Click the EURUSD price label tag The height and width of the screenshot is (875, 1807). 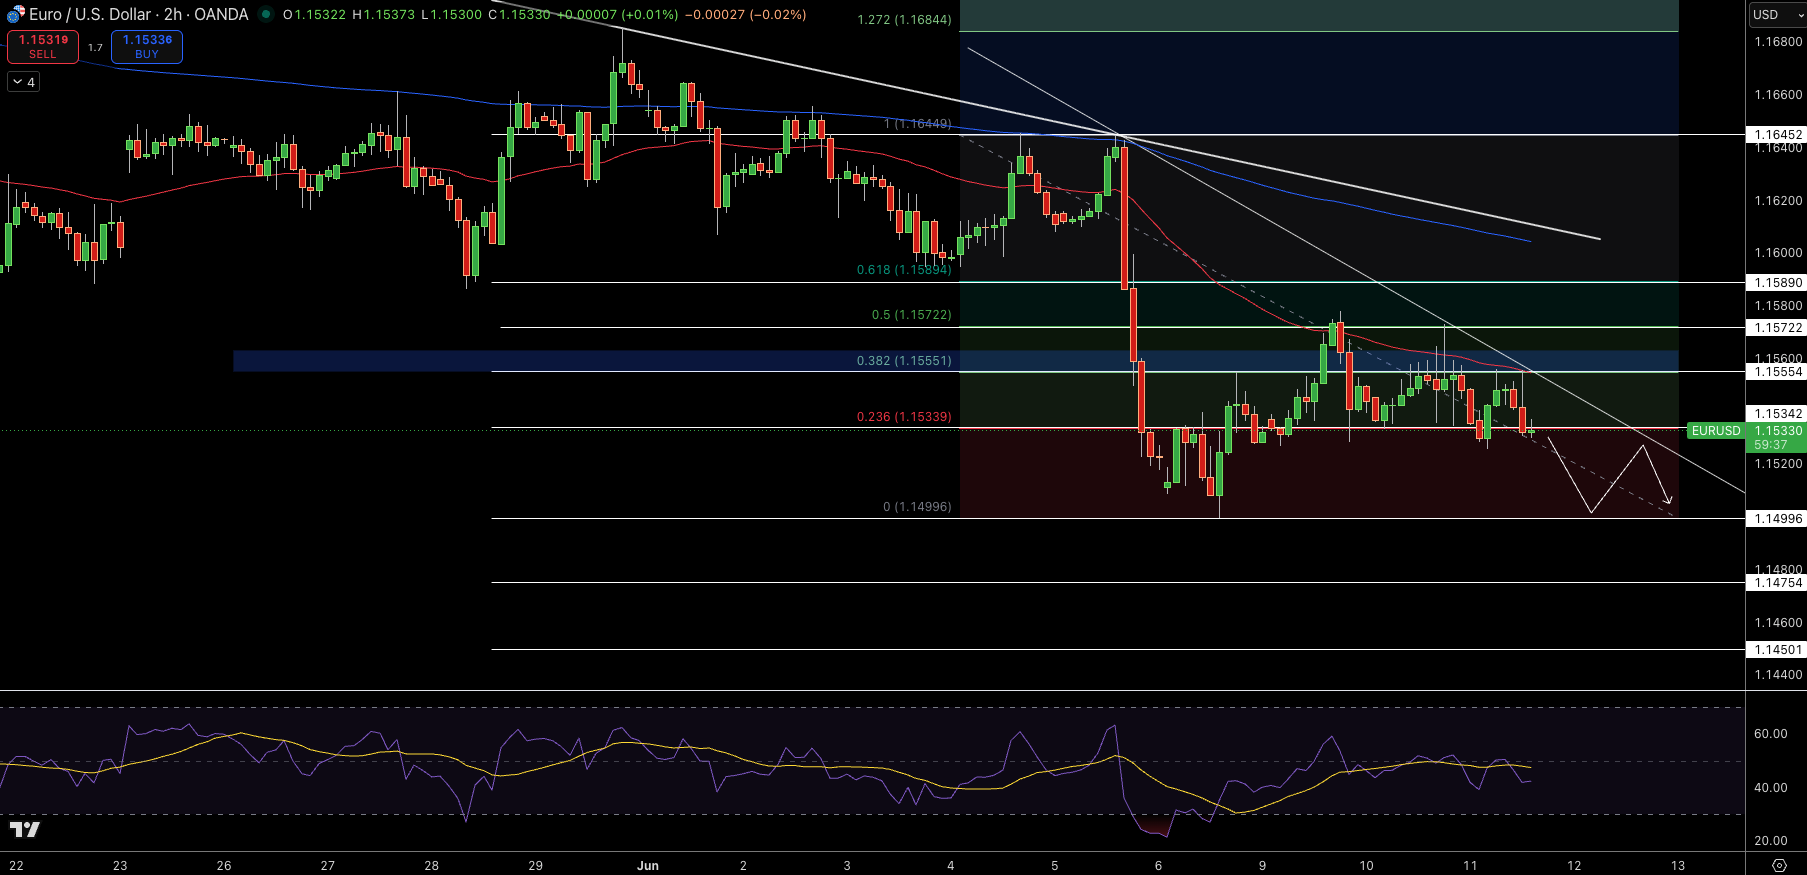tap(1715, 431)
